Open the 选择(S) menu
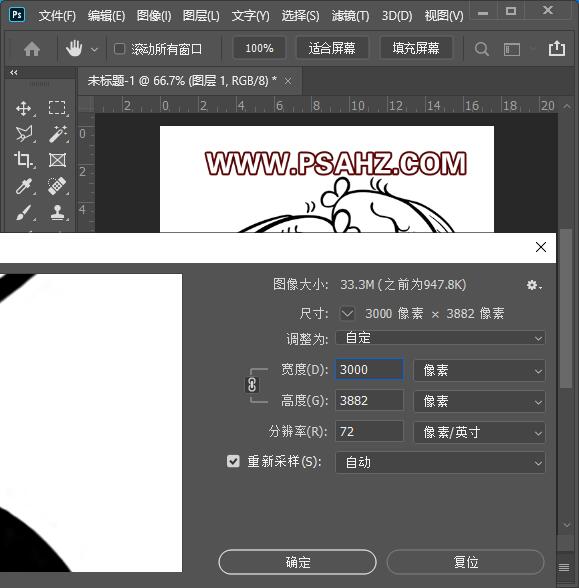The width and height of the screenshot is (579, 588). point(300,16)
